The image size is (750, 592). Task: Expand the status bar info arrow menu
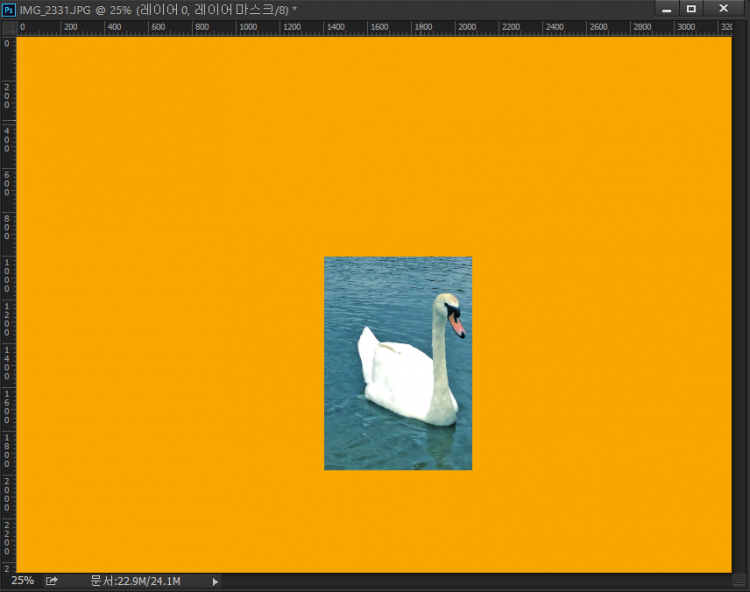[x=215, y=581]
